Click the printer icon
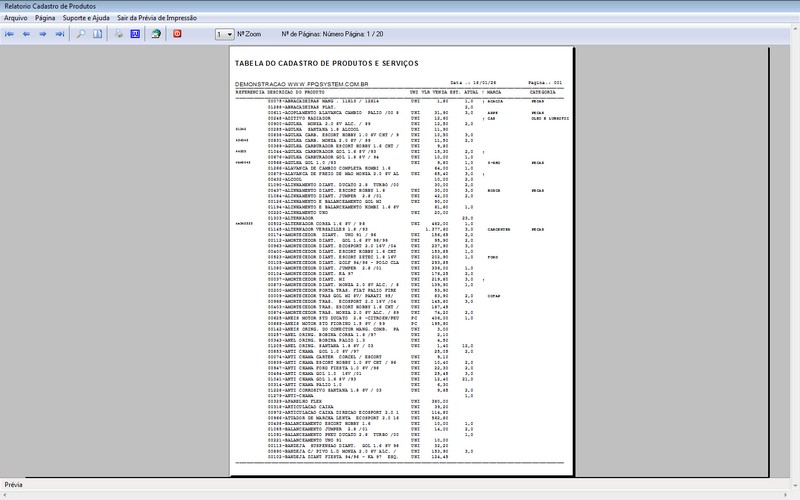 coord(119,33)
